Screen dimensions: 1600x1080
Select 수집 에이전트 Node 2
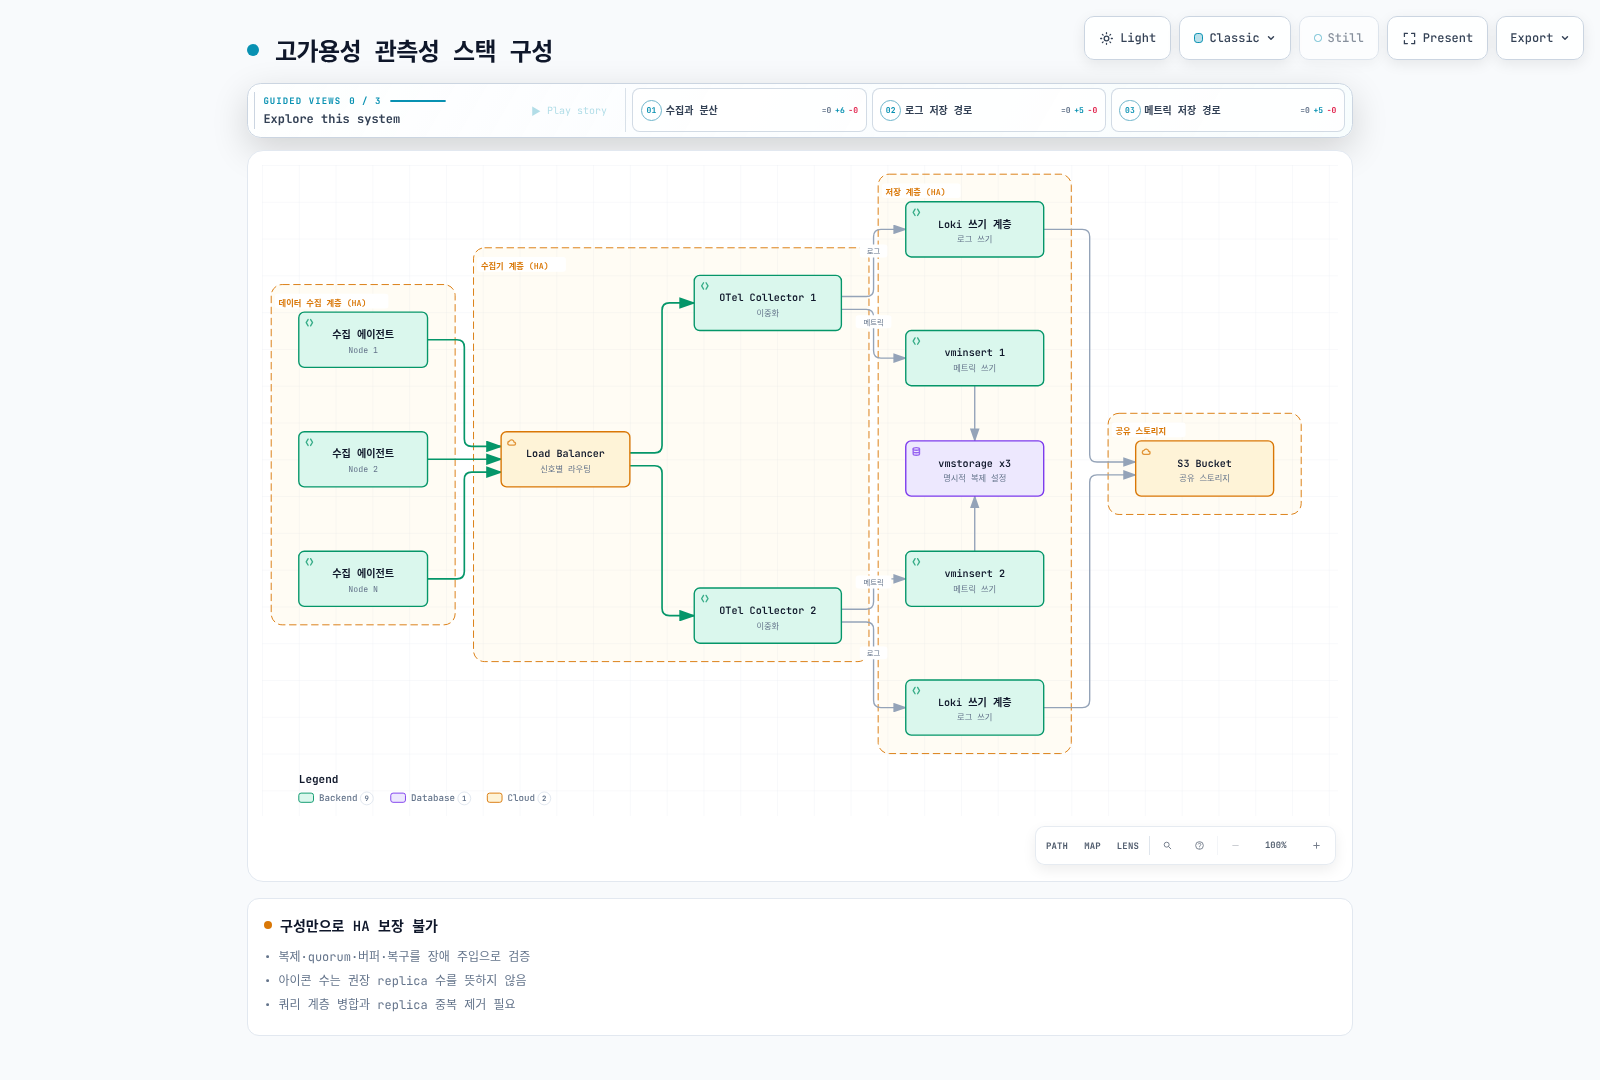pyautogui.click(x=363, y=460)
